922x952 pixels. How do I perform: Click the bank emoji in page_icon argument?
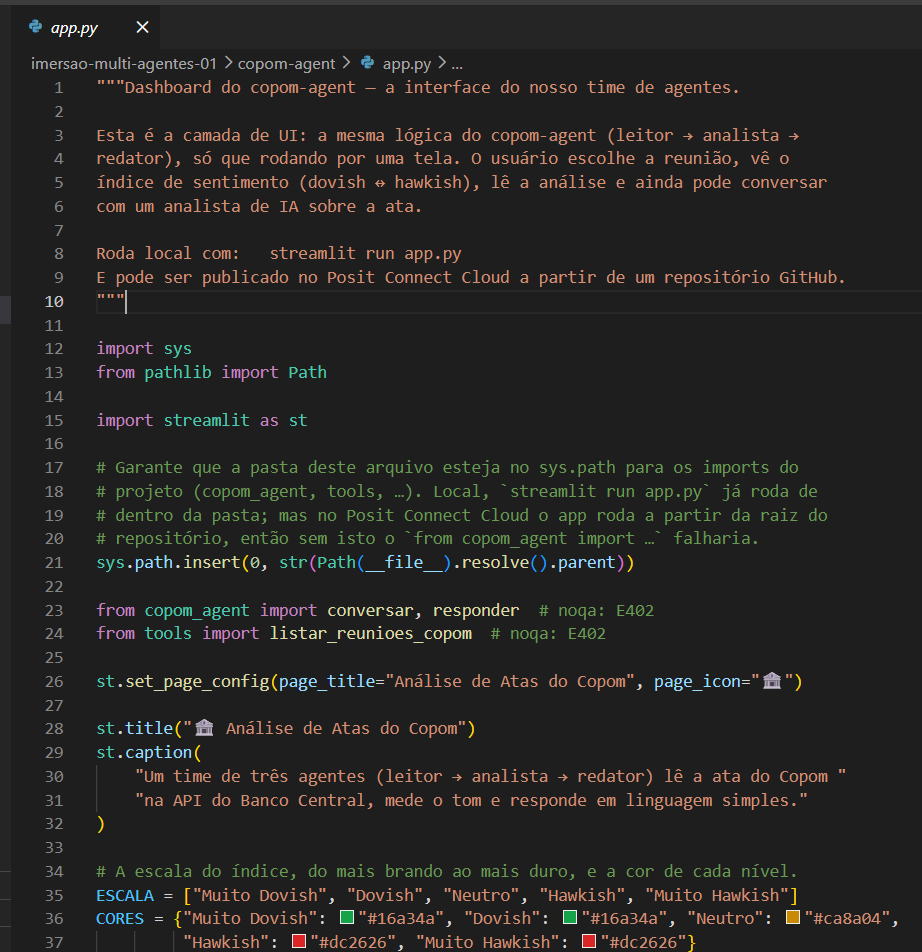pos(772,681)
